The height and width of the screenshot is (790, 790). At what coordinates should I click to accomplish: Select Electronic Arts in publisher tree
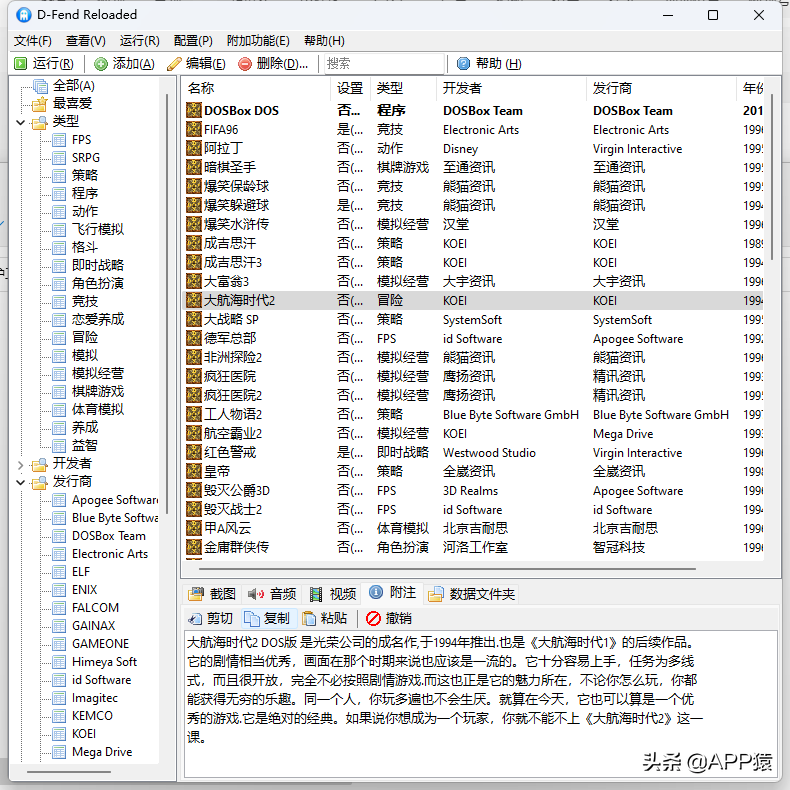click(x=110, y=554)
